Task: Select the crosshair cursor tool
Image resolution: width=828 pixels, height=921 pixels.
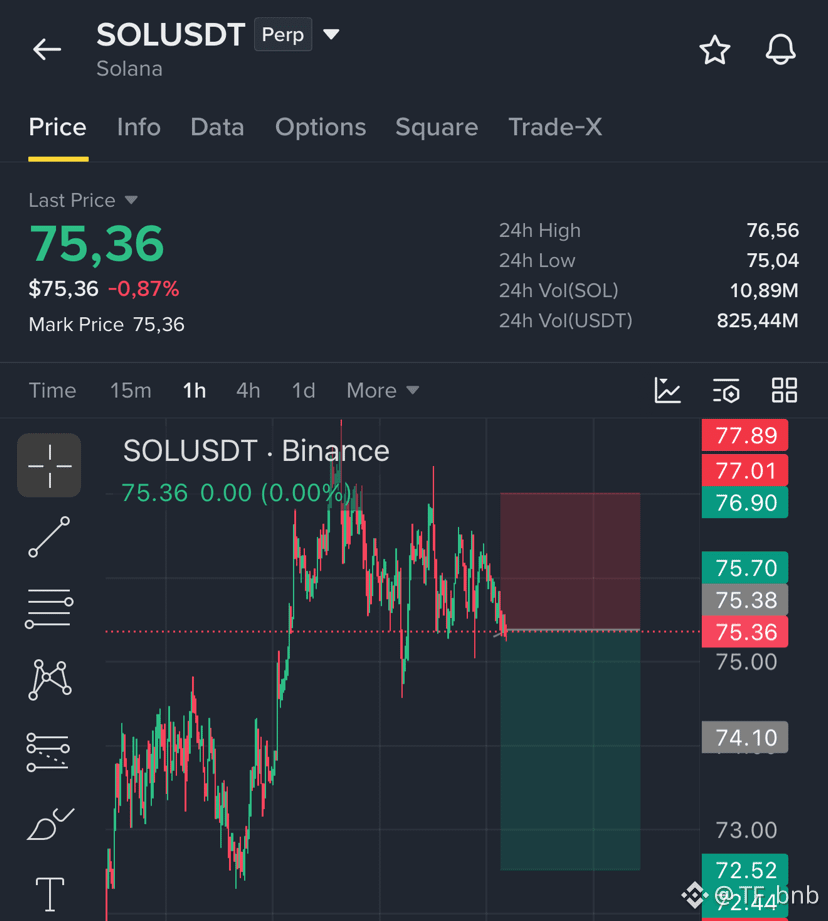Action: [x=49, y=465]
